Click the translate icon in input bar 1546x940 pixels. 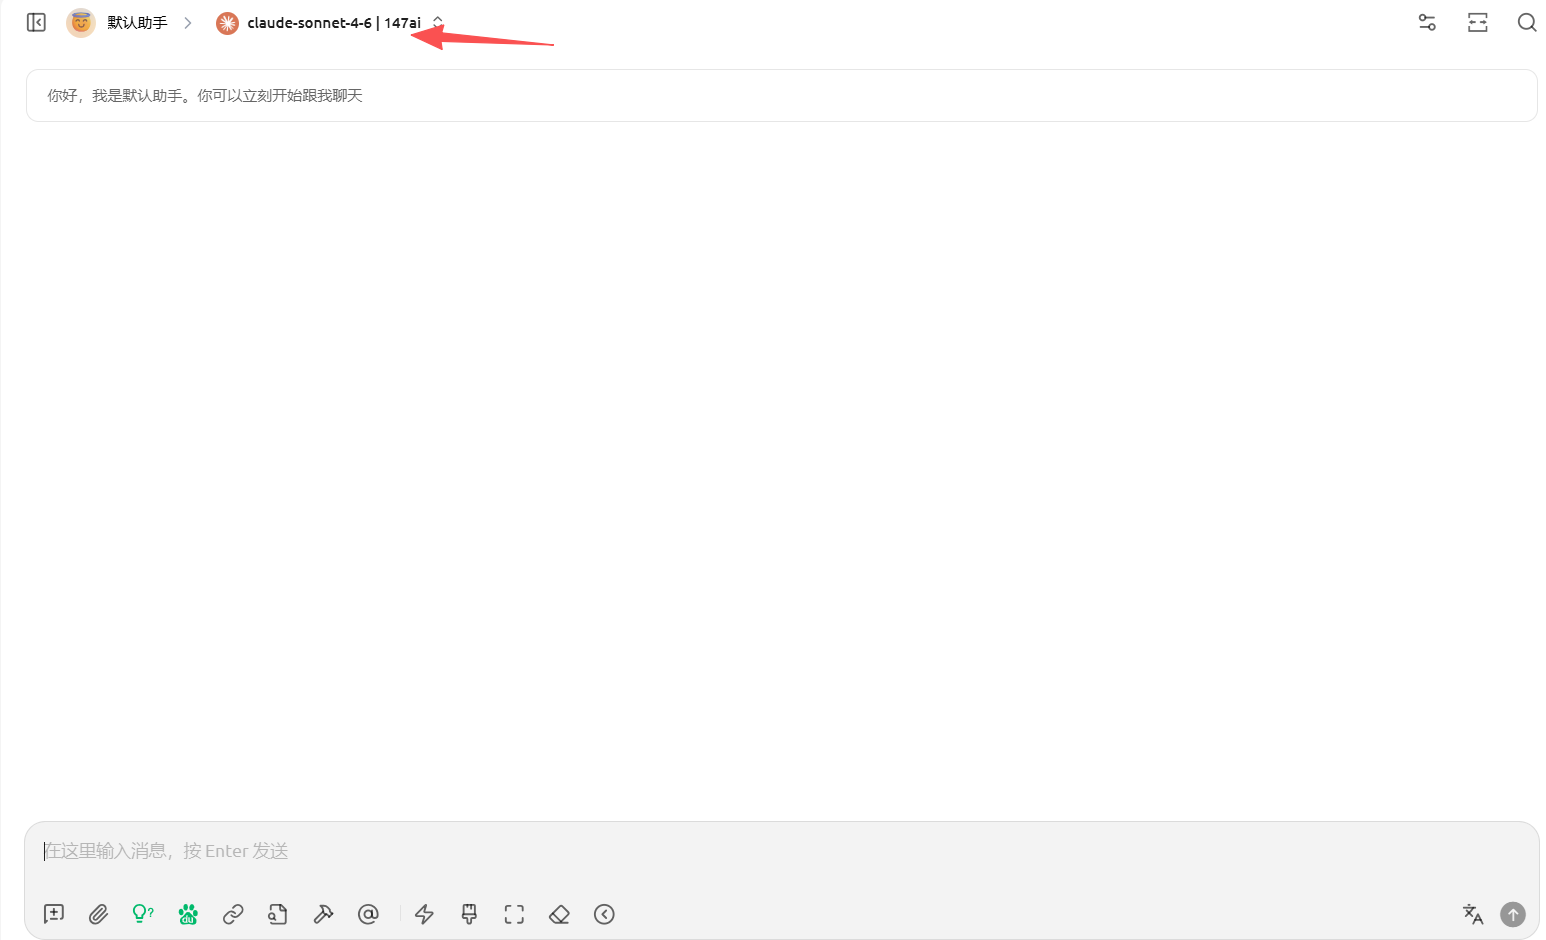[1473, 914]
